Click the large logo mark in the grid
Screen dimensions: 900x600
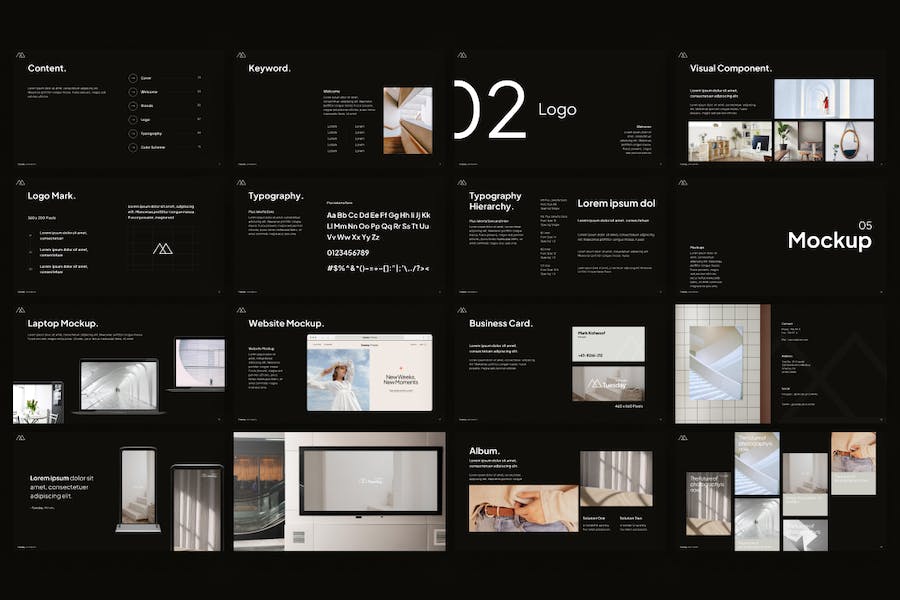(163, 249)
